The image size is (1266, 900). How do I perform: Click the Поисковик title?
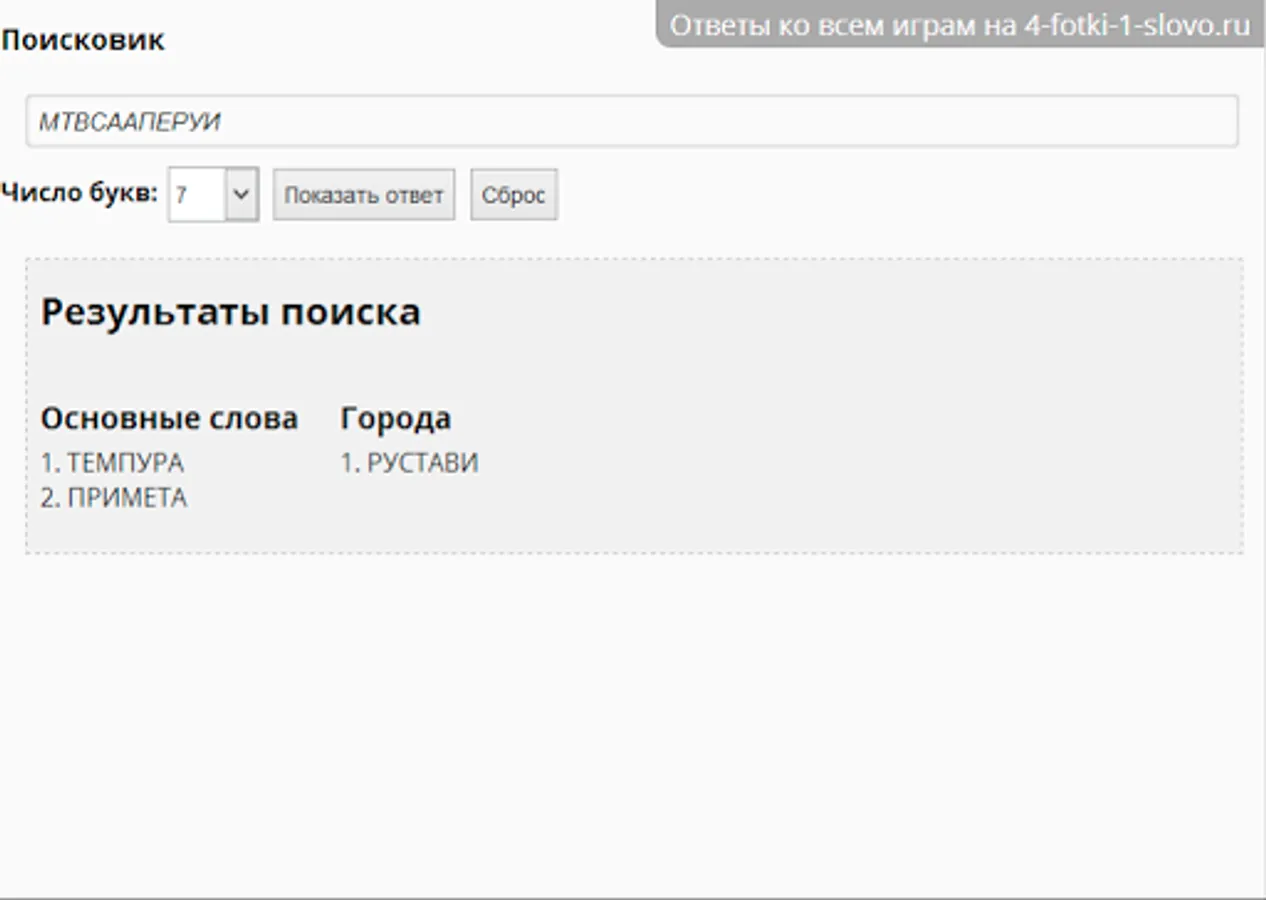[83, 41]
